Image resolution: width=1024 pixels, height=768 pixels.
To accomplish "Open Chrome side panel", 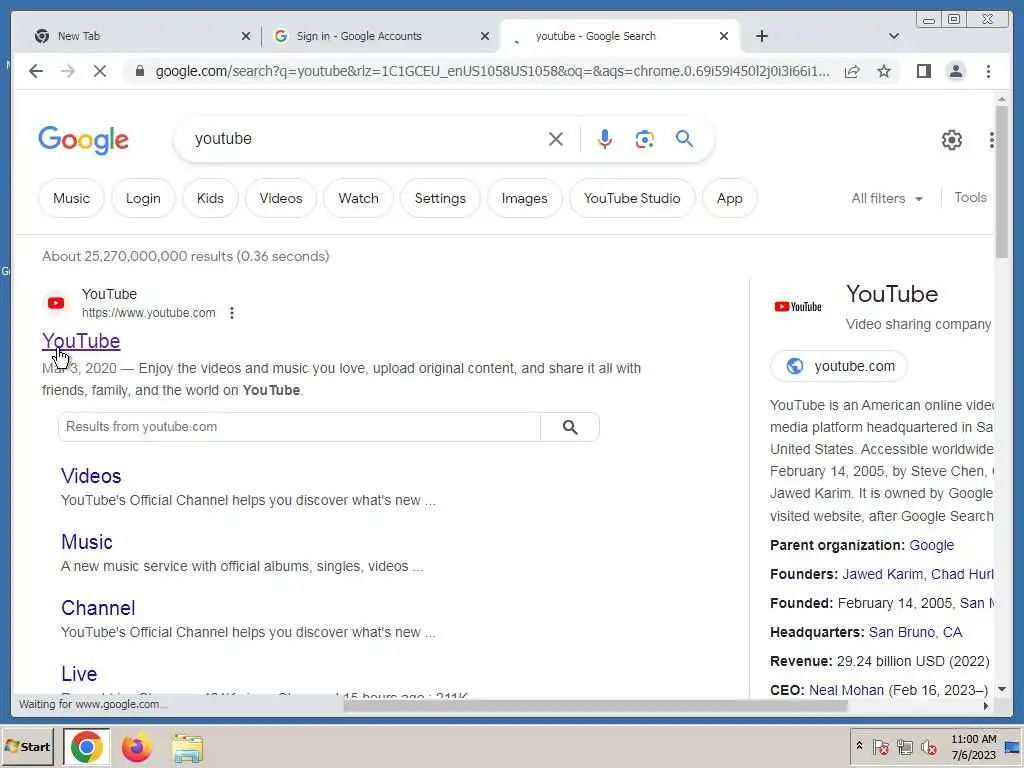I will [x=923, y=71].
